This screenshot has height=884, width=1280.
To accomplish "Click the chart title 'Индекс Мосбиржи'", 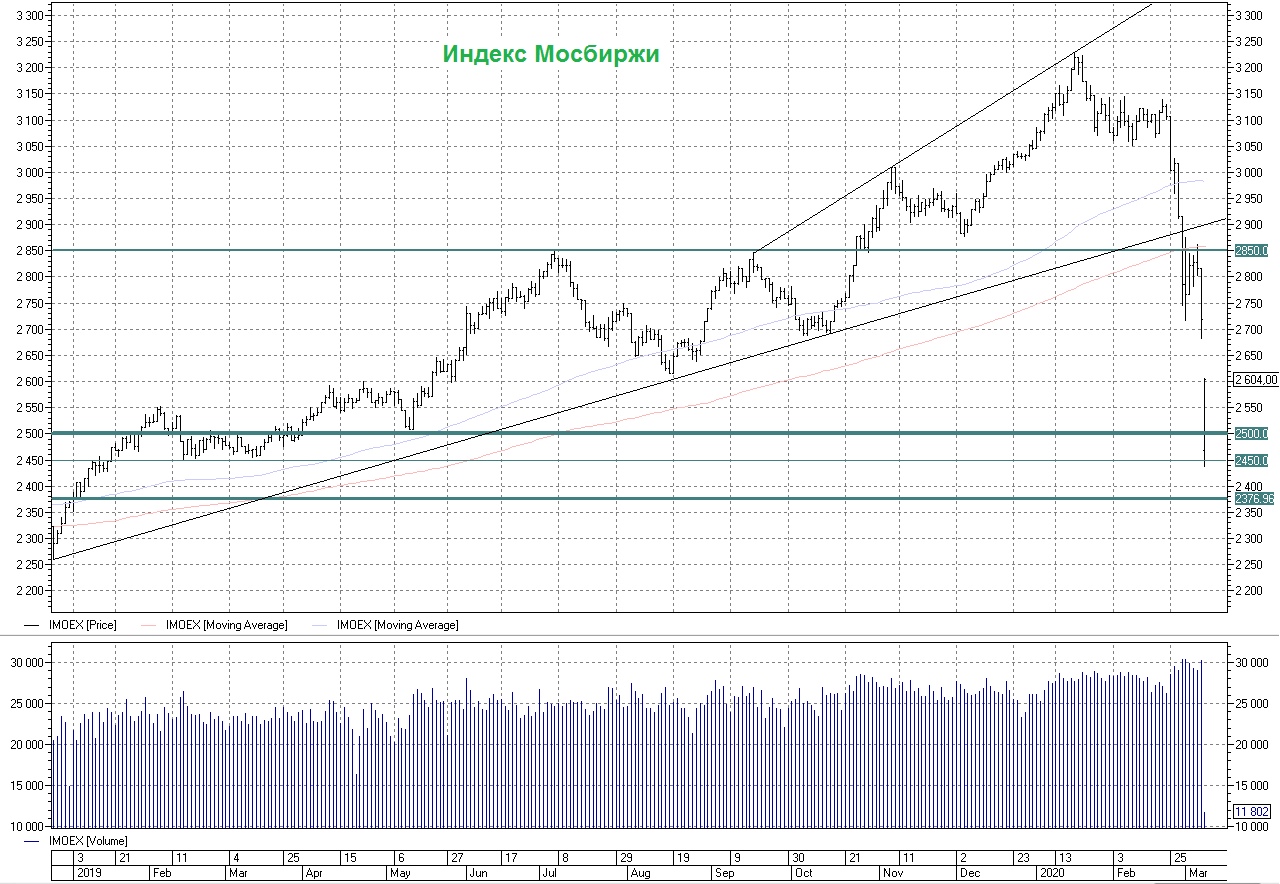I will pos(551,54).
